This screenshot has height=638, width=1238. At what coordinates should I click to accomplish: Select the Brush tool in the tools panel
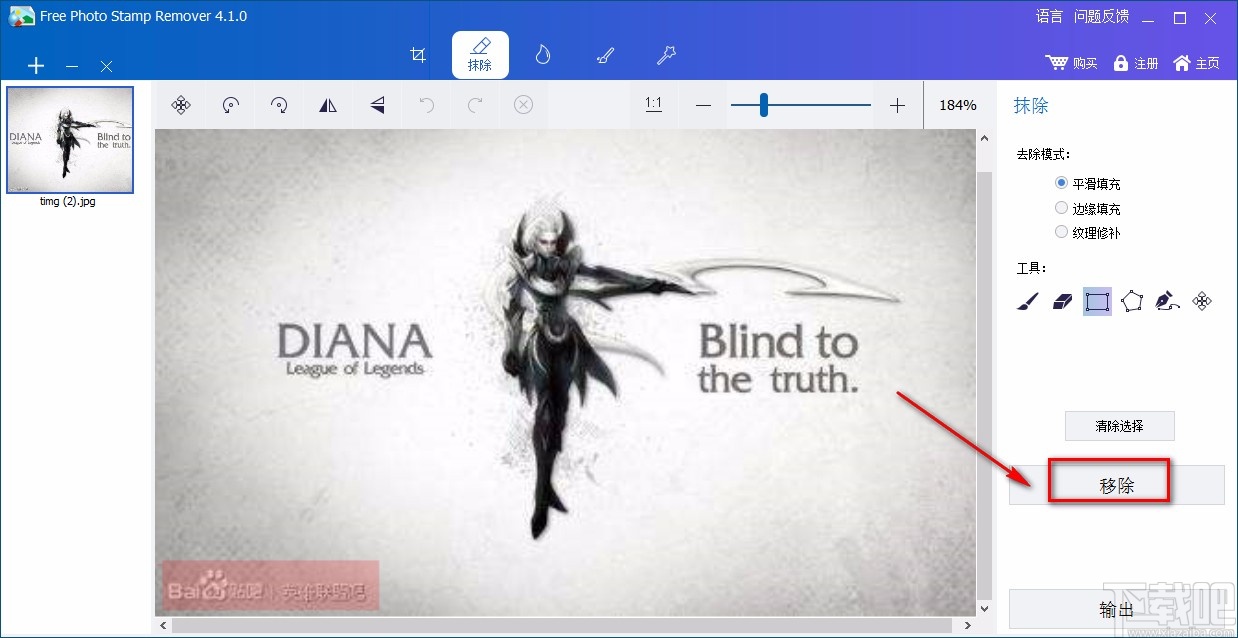(1027, 300)
